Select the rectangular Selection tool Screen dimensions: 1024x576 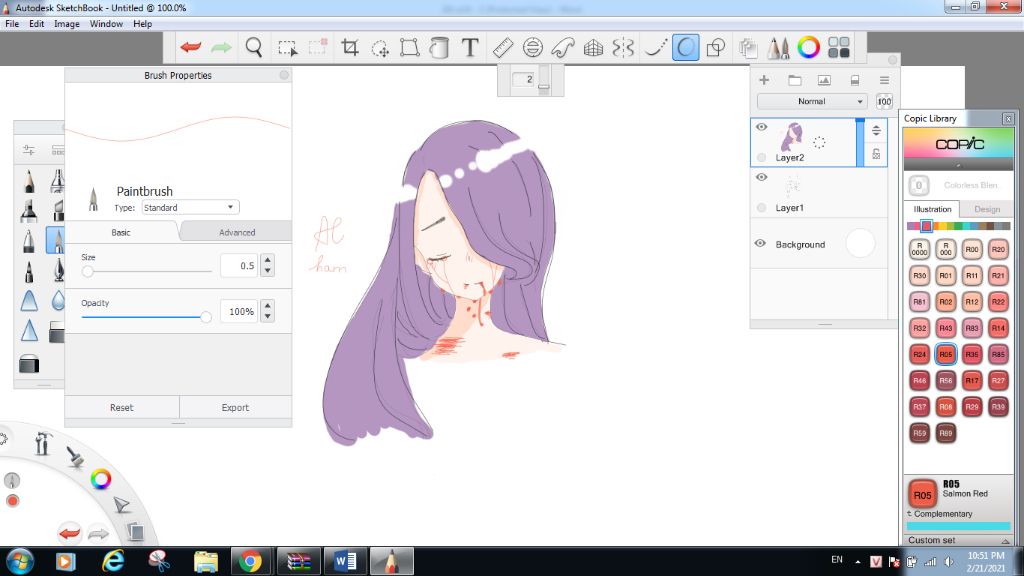coord(287,48)
